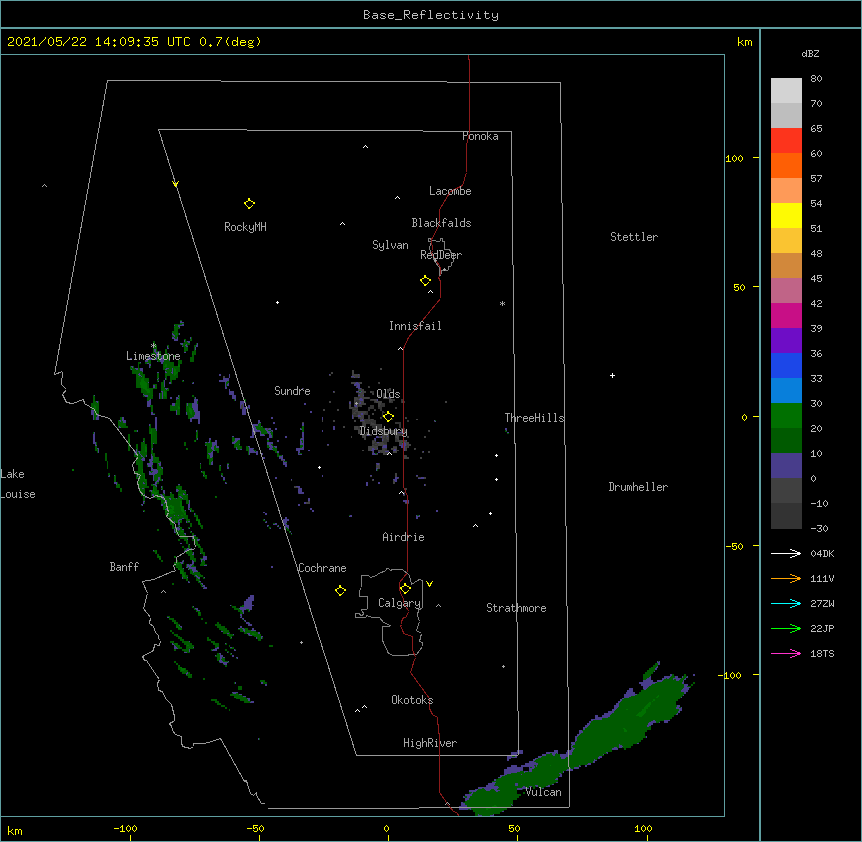The height and width of the screenshot is (842, 862).
Task: Select the blue 36 dBZ color swatch
Action: point(786,365)
